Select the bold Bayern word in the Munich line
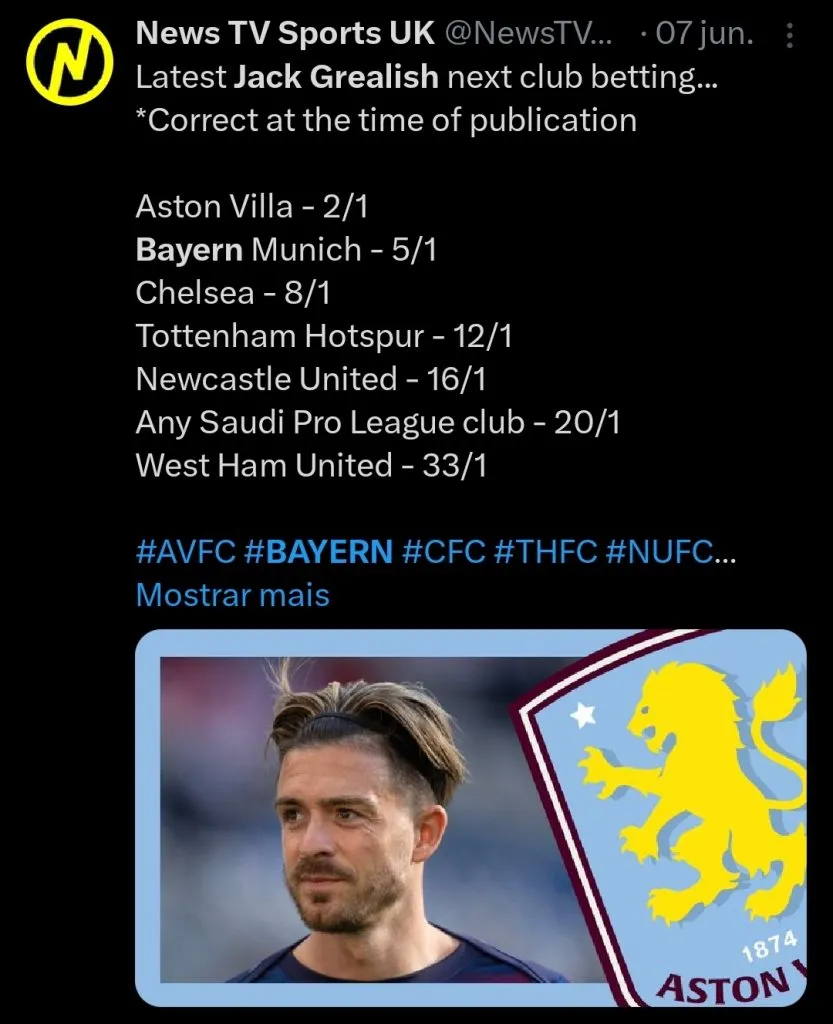 point(189,249)
